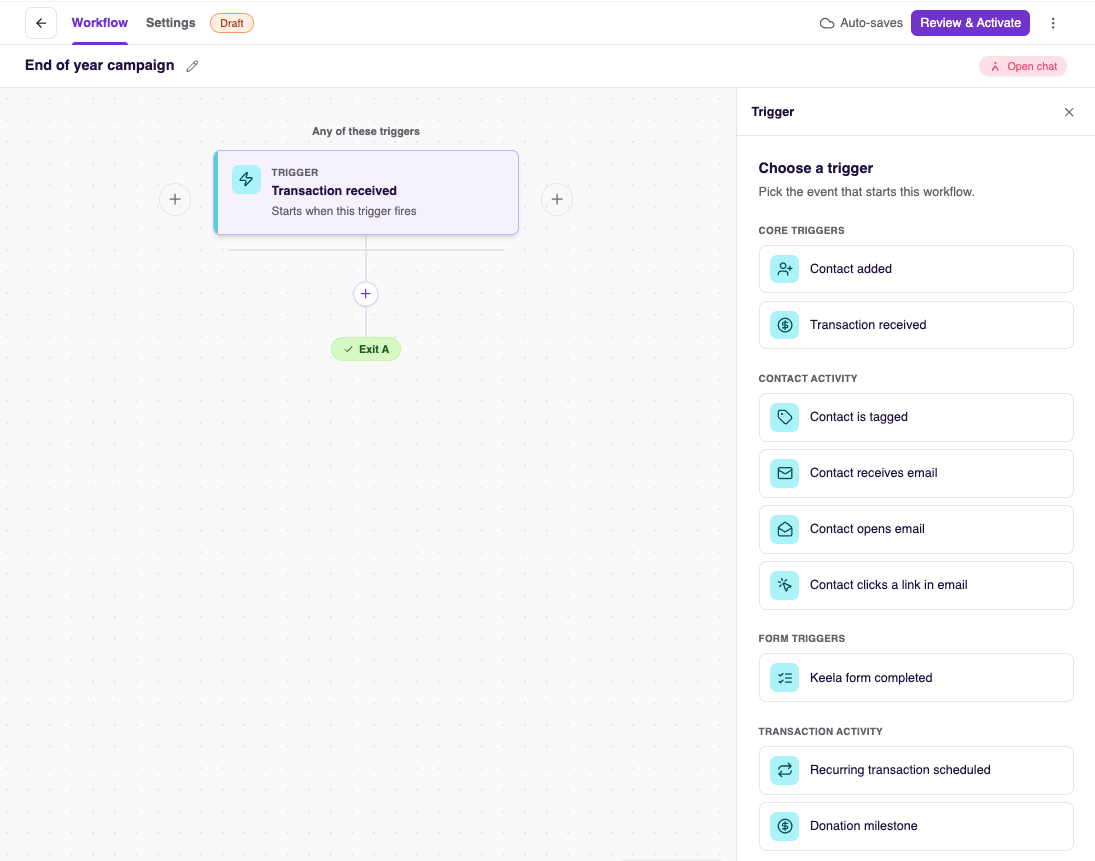Open the Settings tab

pos(170,23)
